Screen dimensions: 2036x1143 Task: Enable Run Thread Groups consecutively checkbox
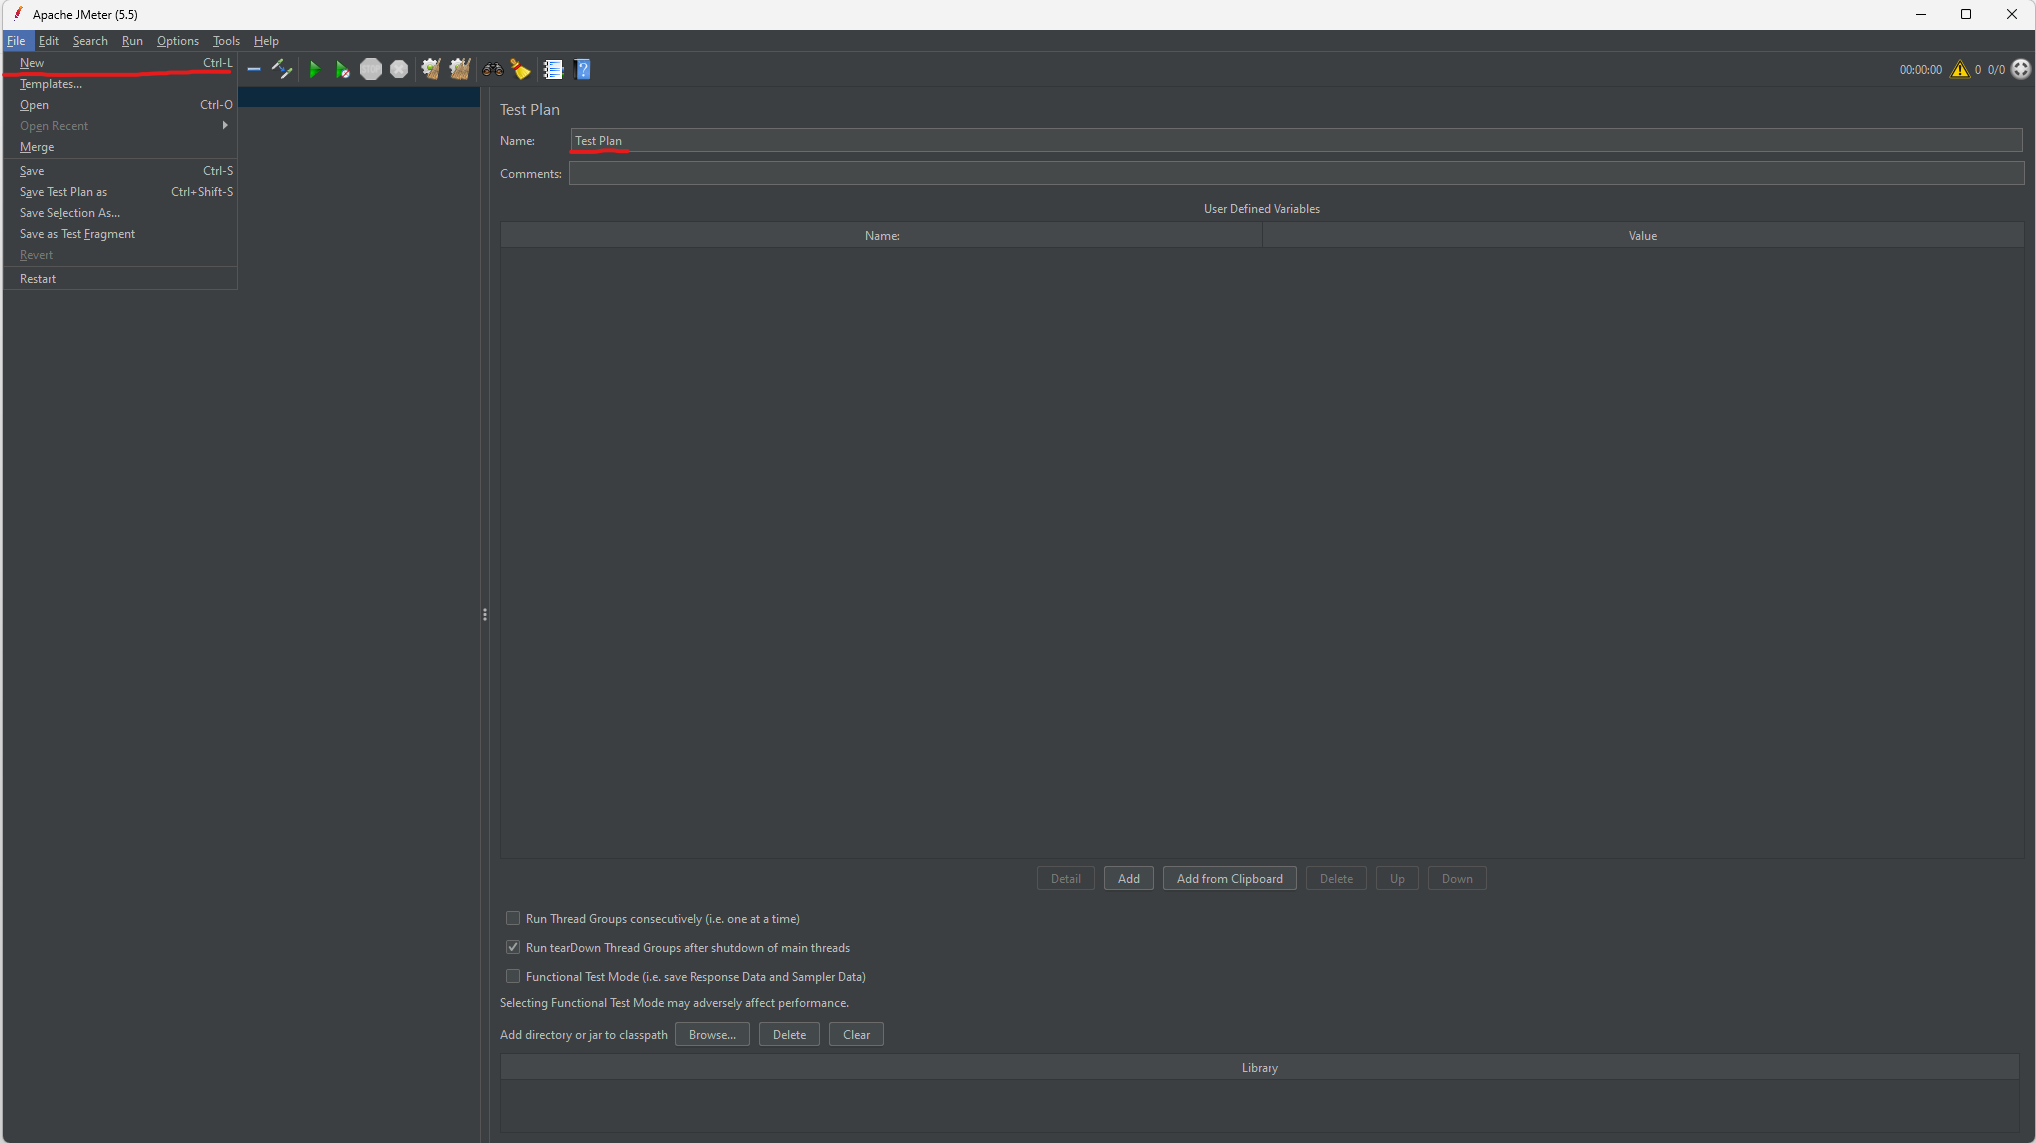coord(513,918)
